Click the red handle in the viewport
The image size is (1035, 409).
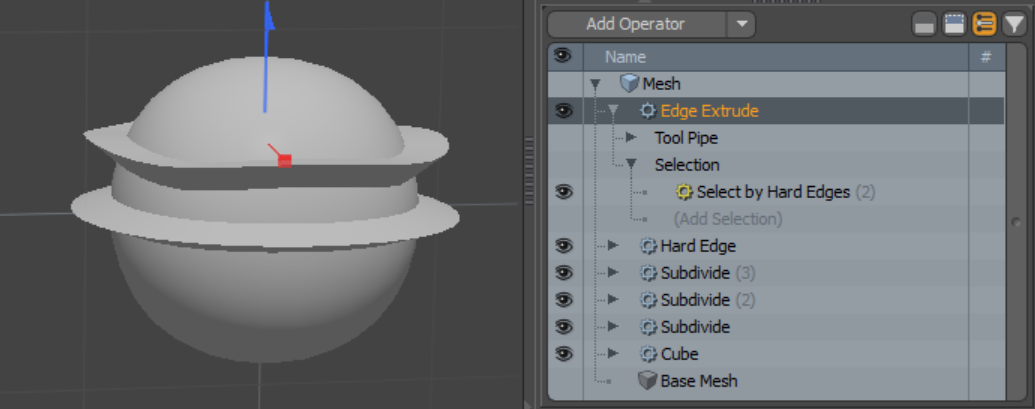tap(284, 160)
